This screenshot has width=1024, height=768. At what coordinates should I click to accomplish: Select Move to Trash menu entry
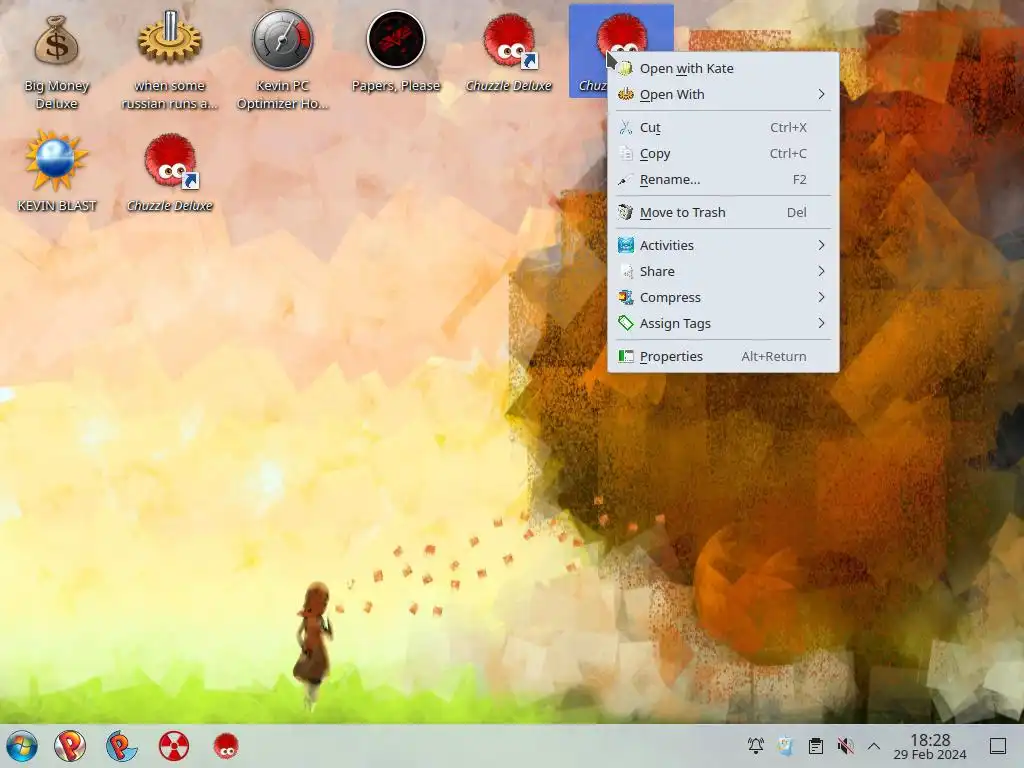tap(723, 212)
